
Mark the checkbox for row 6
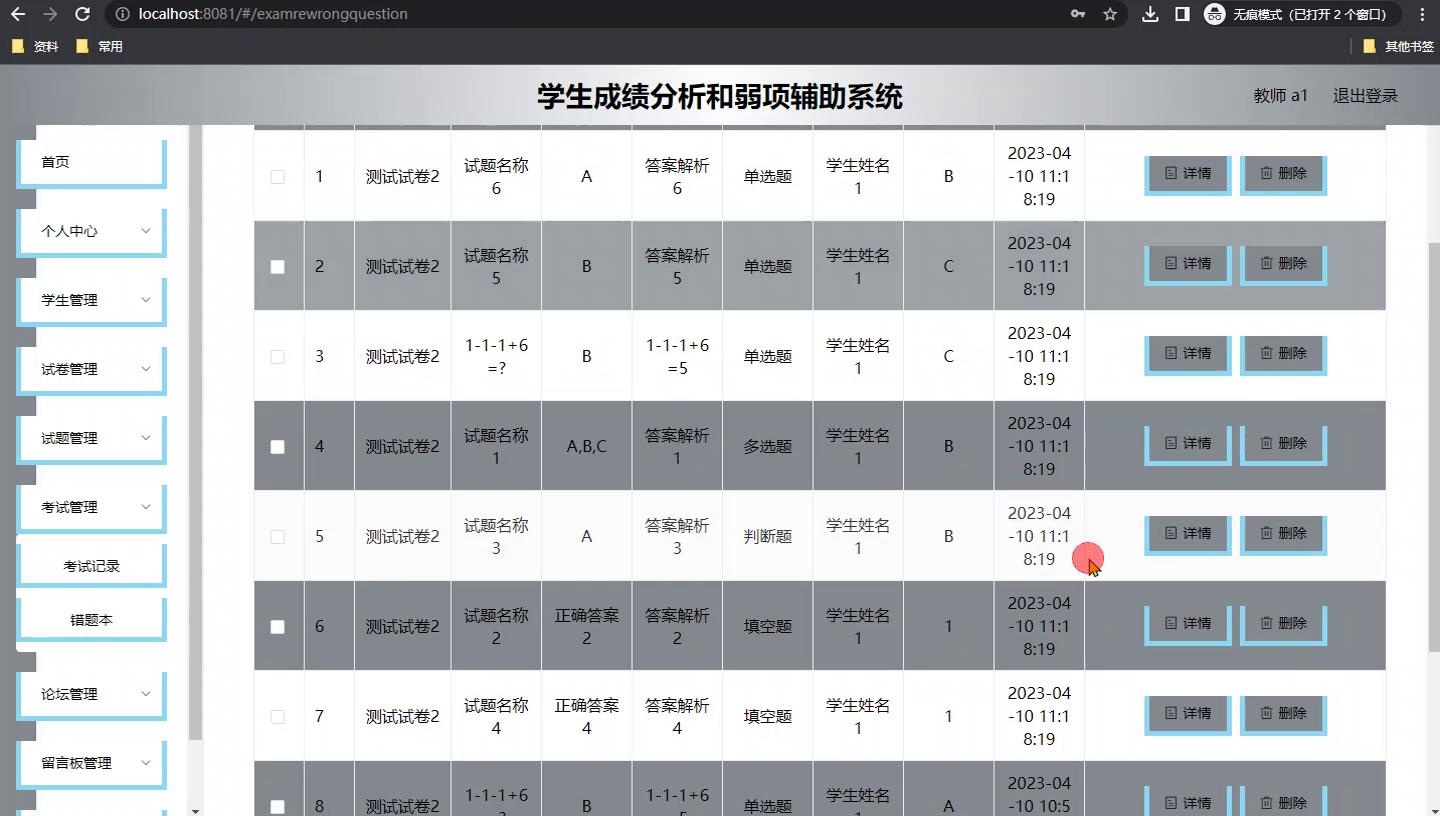pyautogui.click(x=277, y=627)
